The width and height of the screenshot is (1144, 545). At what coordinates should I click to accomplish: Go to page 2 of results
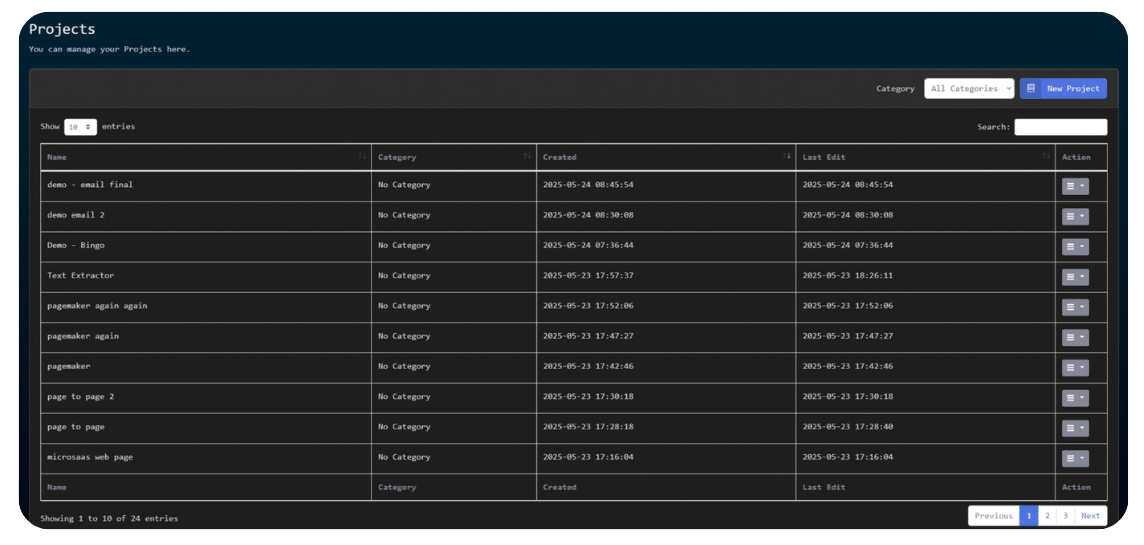point(1047,516)
